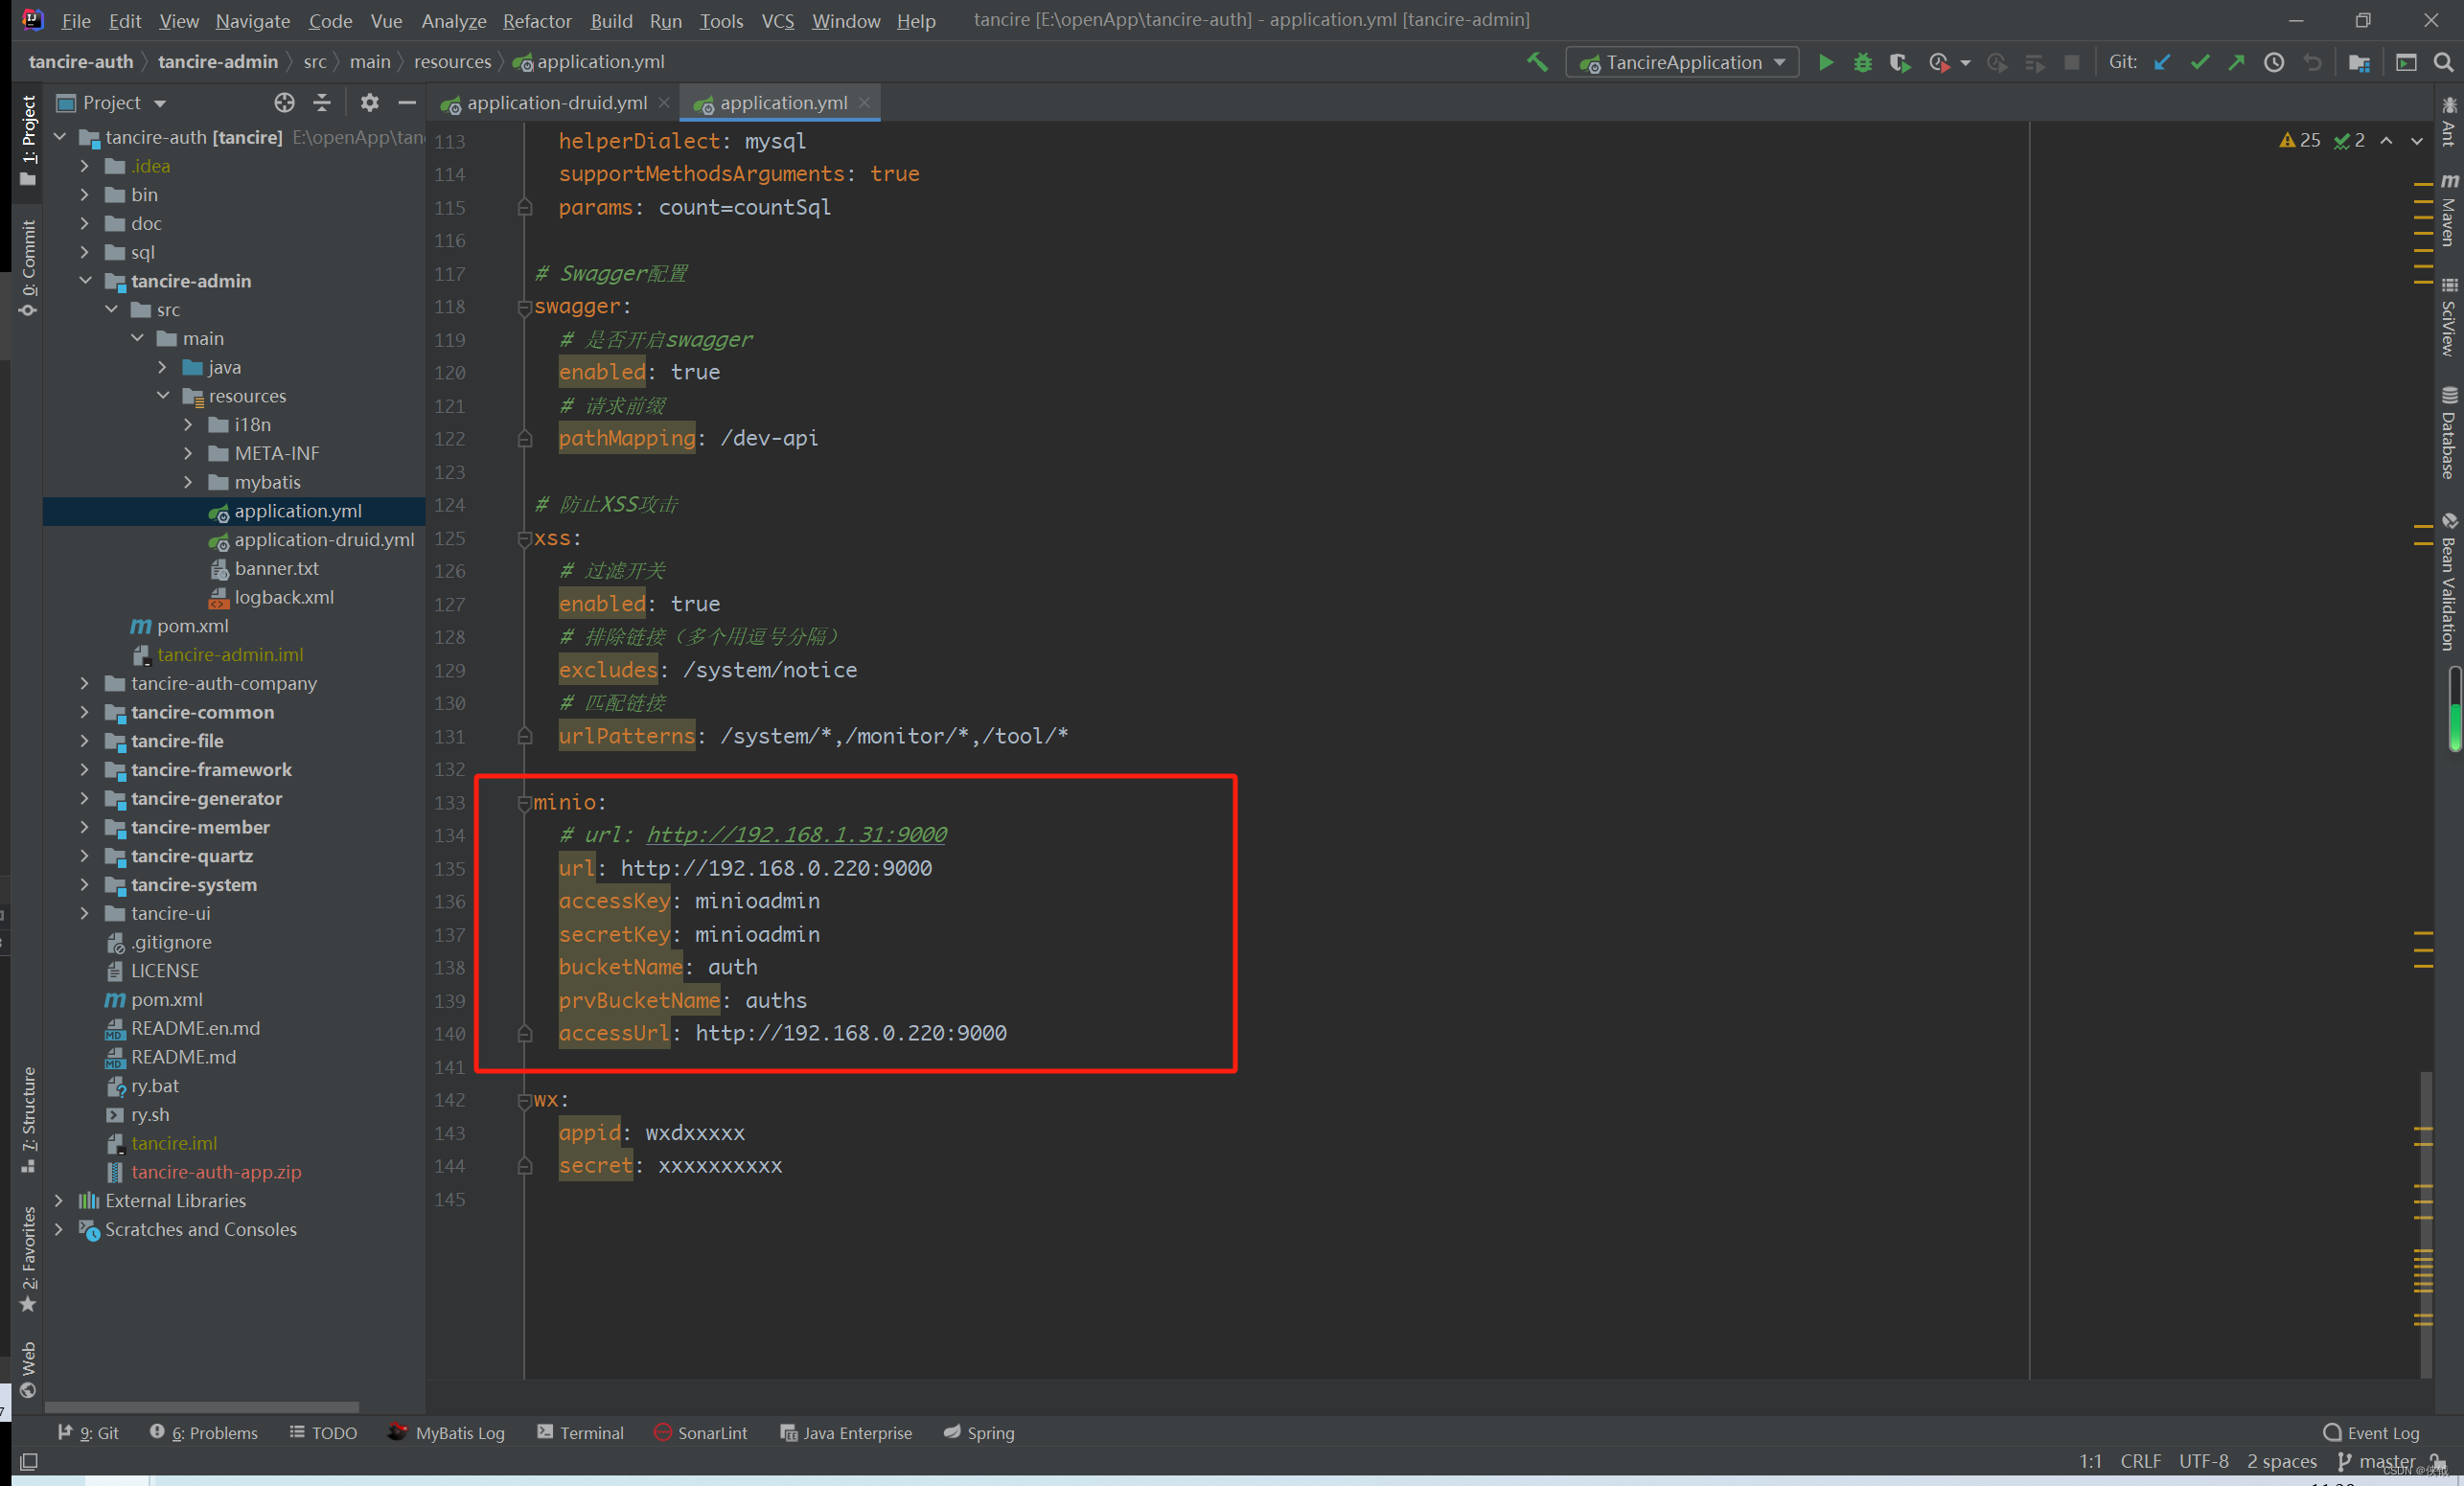Click the tancire-admin breadcrumb in navigation bar

pos(218,62)
